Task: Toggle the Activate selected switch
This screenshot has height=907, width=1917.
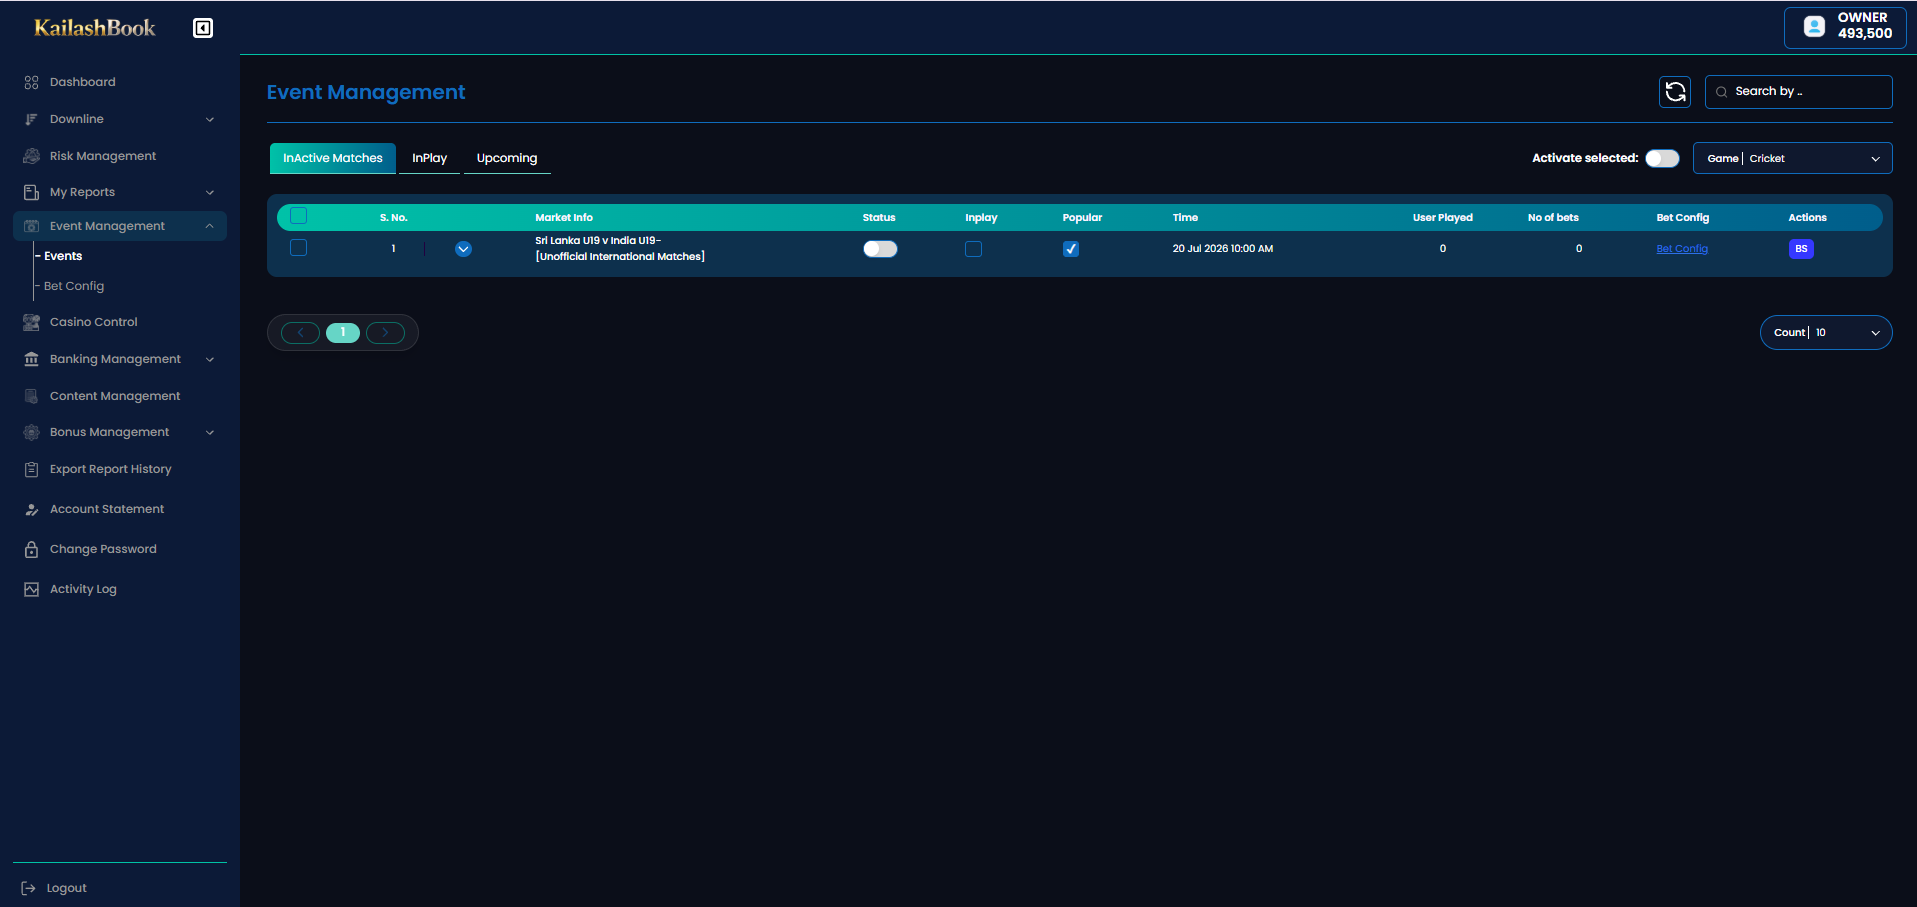Action: 1662,158
